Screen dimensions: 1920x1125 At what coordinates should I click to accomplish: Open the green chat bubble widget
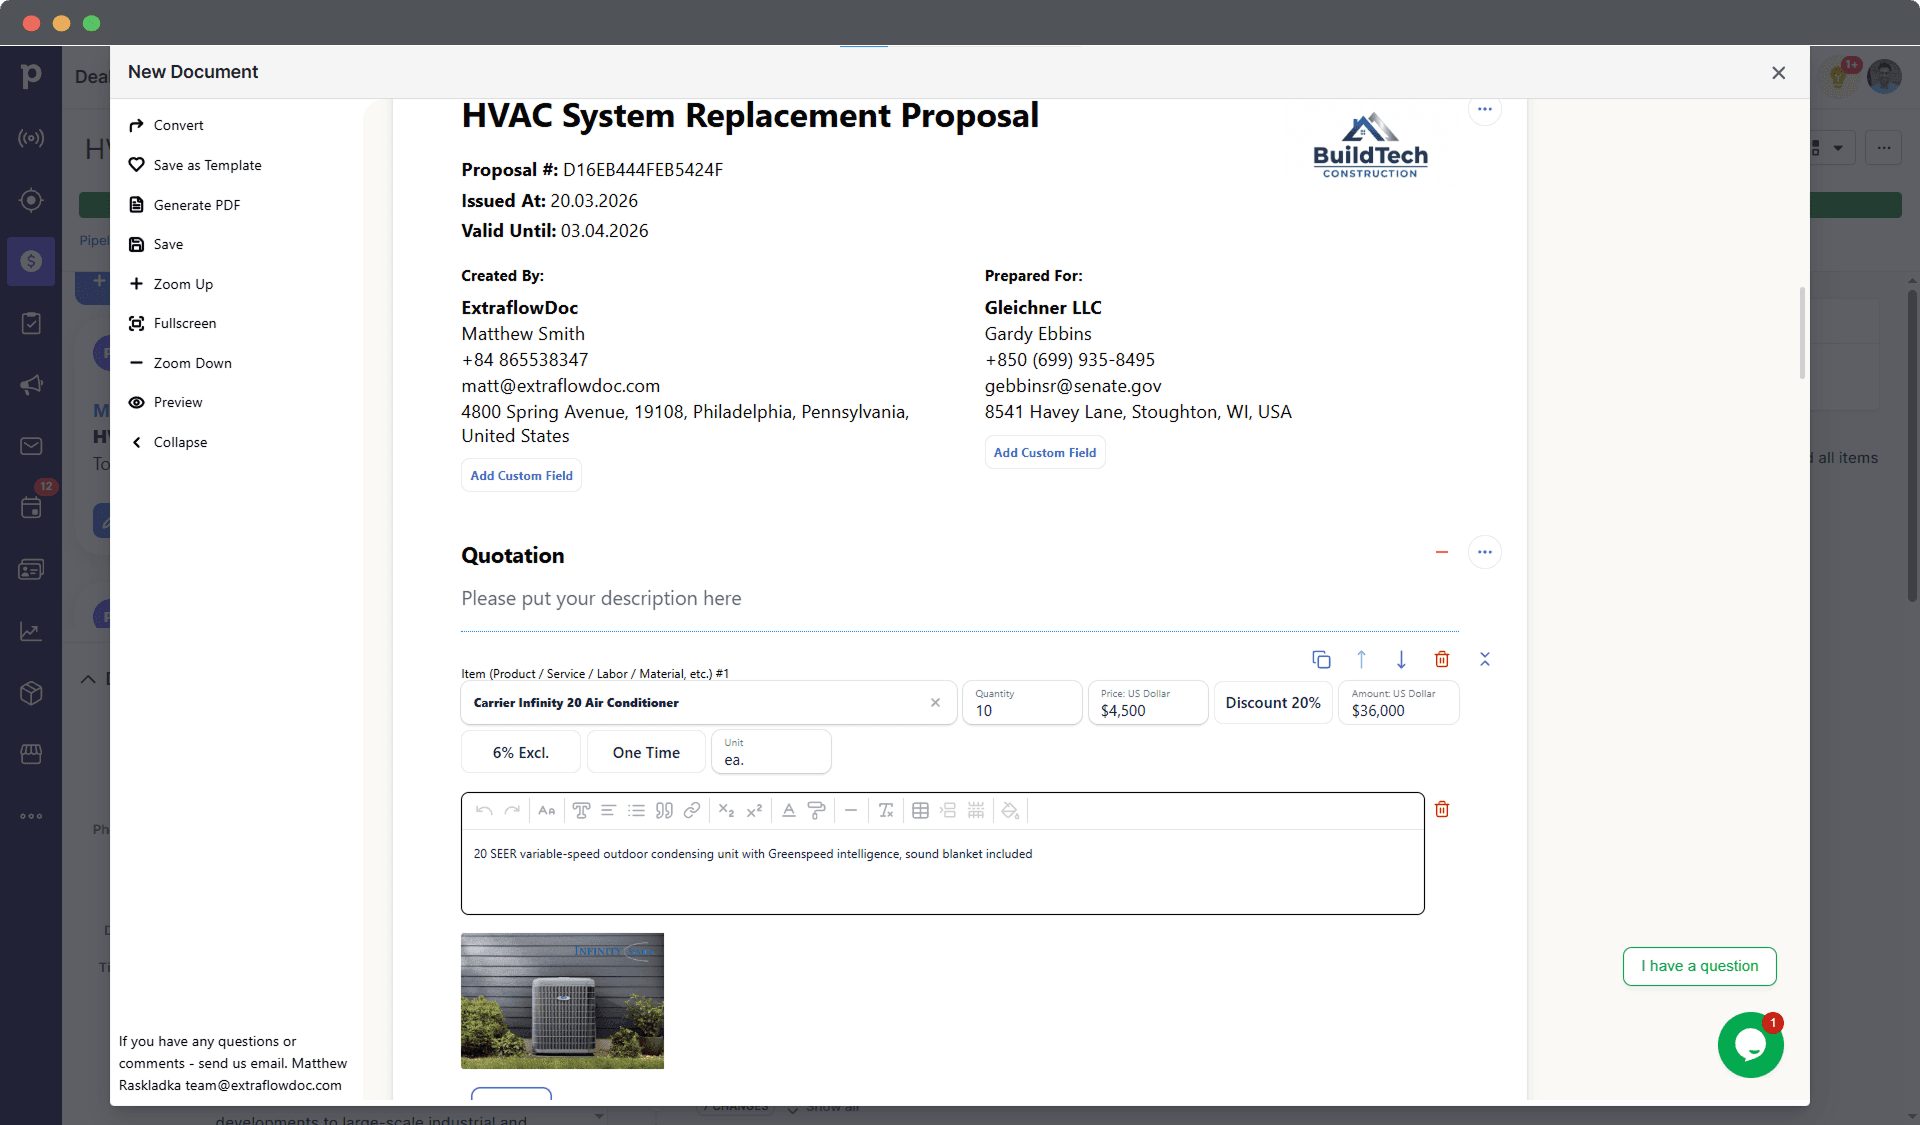pos(1750,1045)
